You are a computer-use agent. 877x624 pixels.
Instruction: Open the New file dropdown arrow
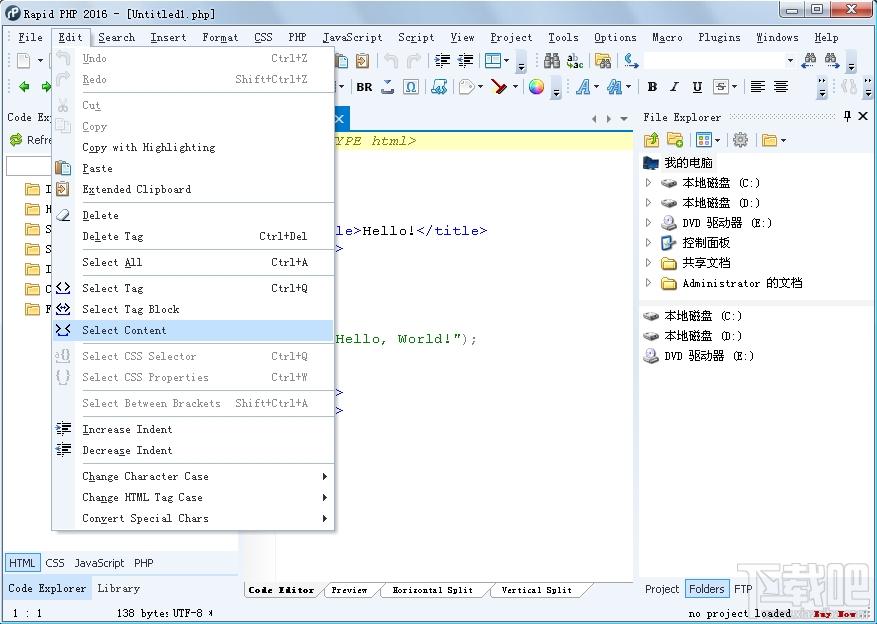click(40, 60)
